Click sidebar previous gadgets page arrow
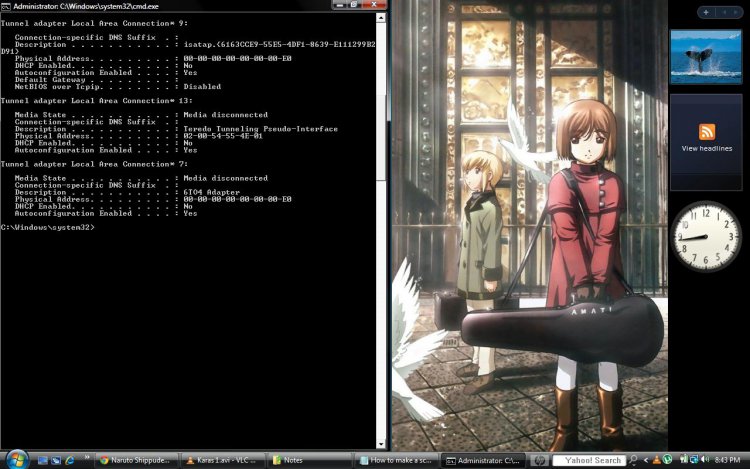This screenshot has height=469, width=750. coord(725,12)
